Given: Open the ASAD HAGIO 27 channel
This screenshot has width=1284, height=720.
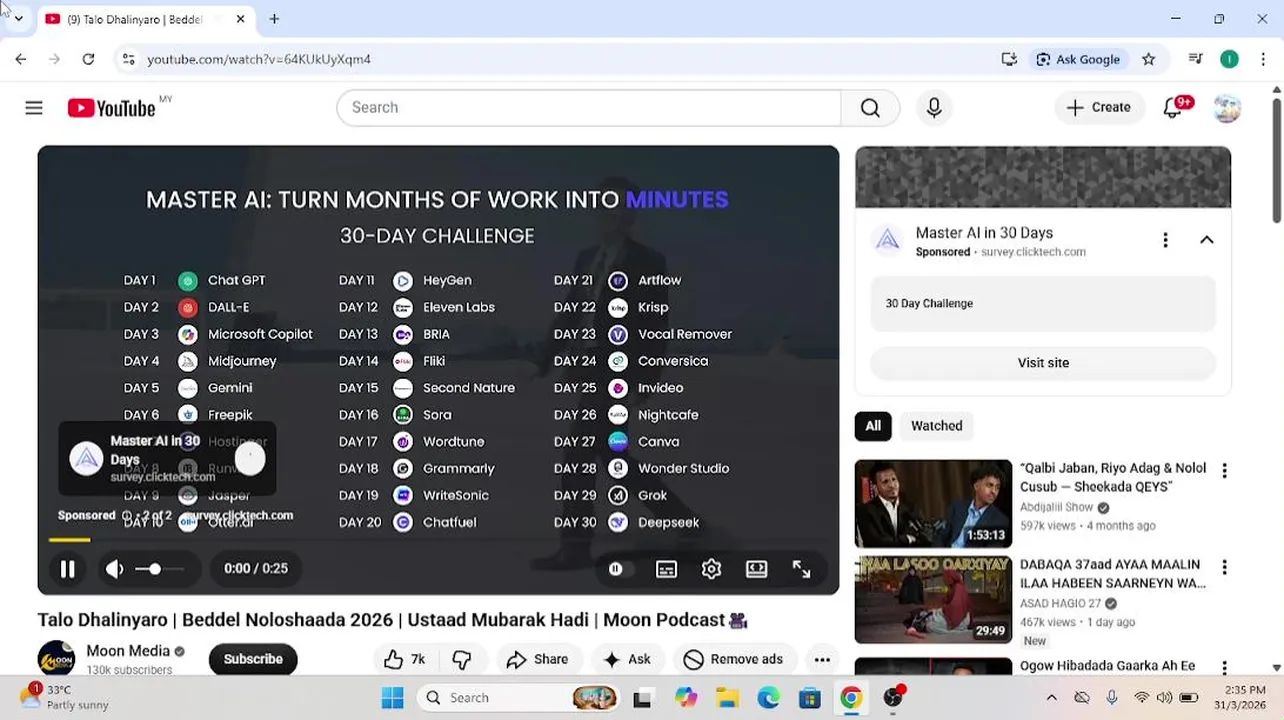Looking at the screenshot, I should (x=1060, y=603).
